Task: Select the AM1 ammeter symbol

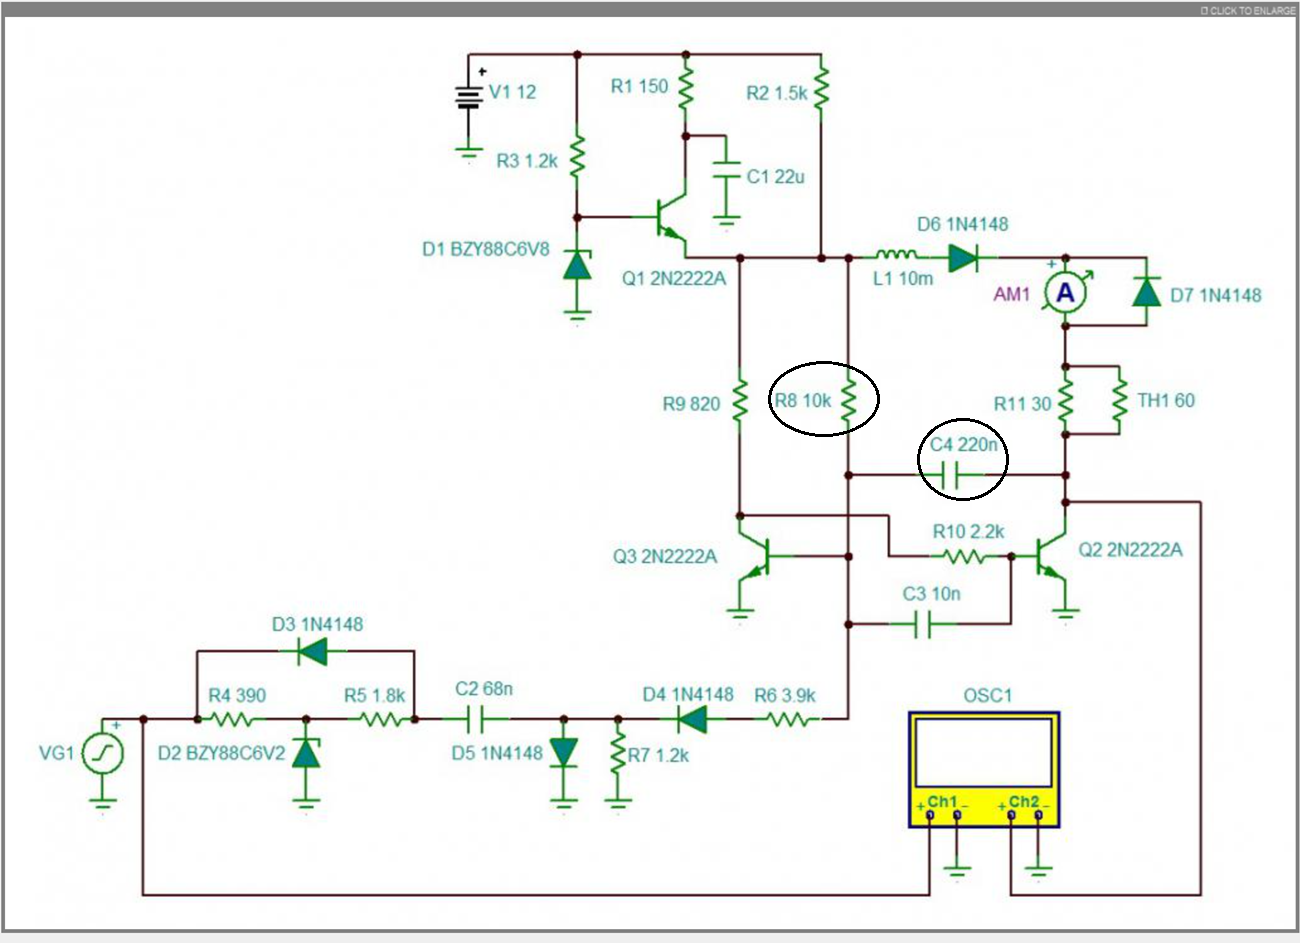Action: point(1066,291)
